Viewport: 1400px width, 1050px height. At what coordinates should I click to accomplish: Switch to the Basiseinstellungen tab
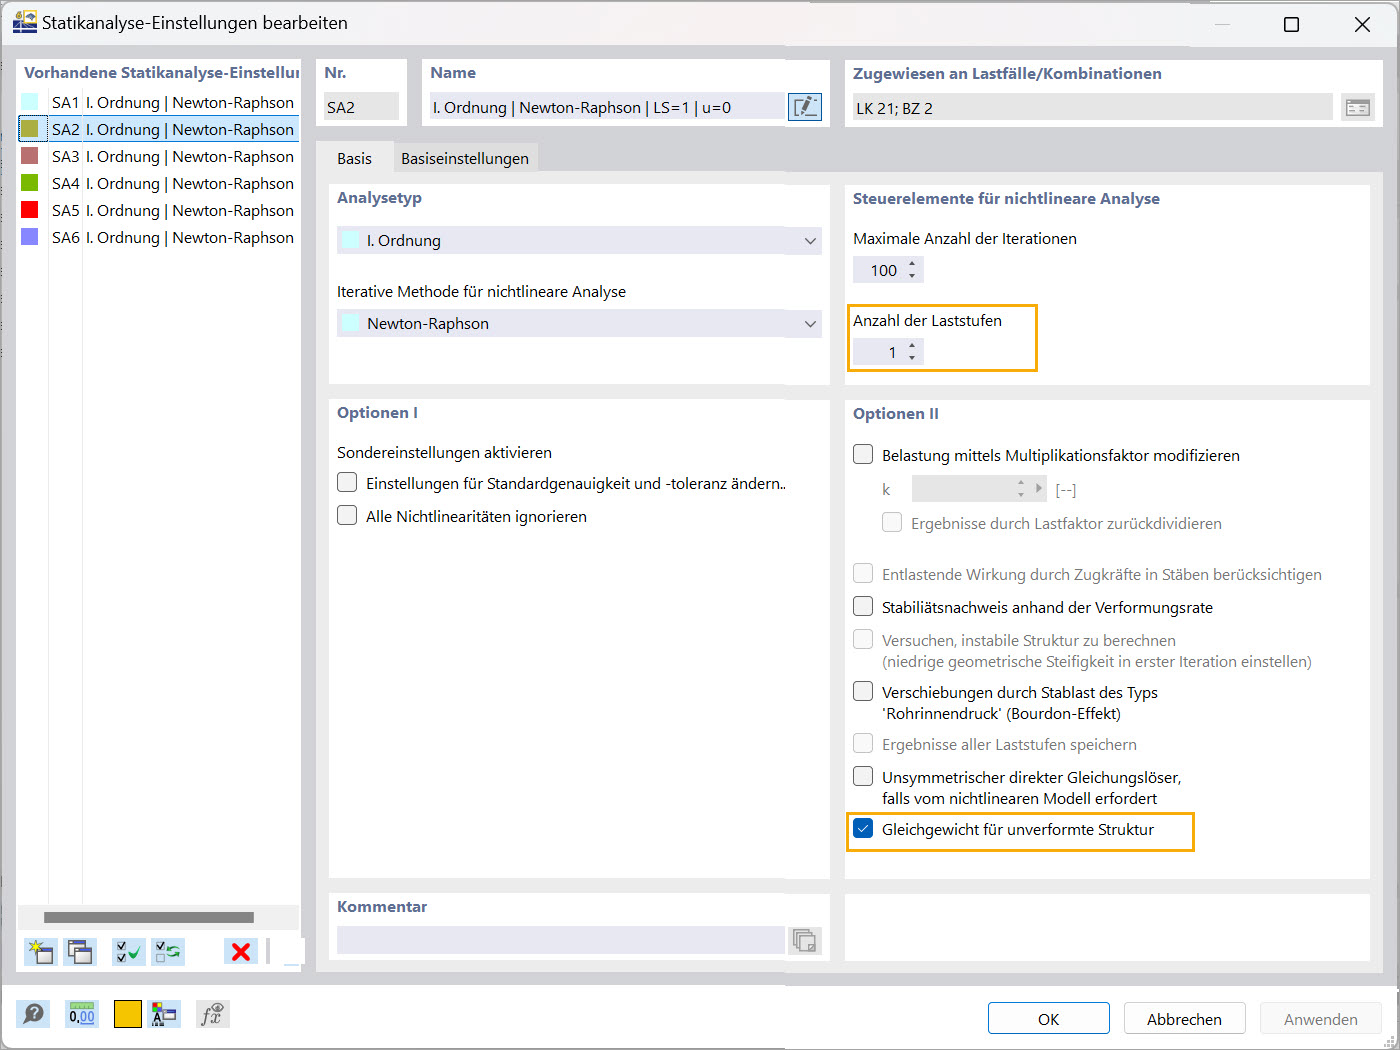point(466,157)
